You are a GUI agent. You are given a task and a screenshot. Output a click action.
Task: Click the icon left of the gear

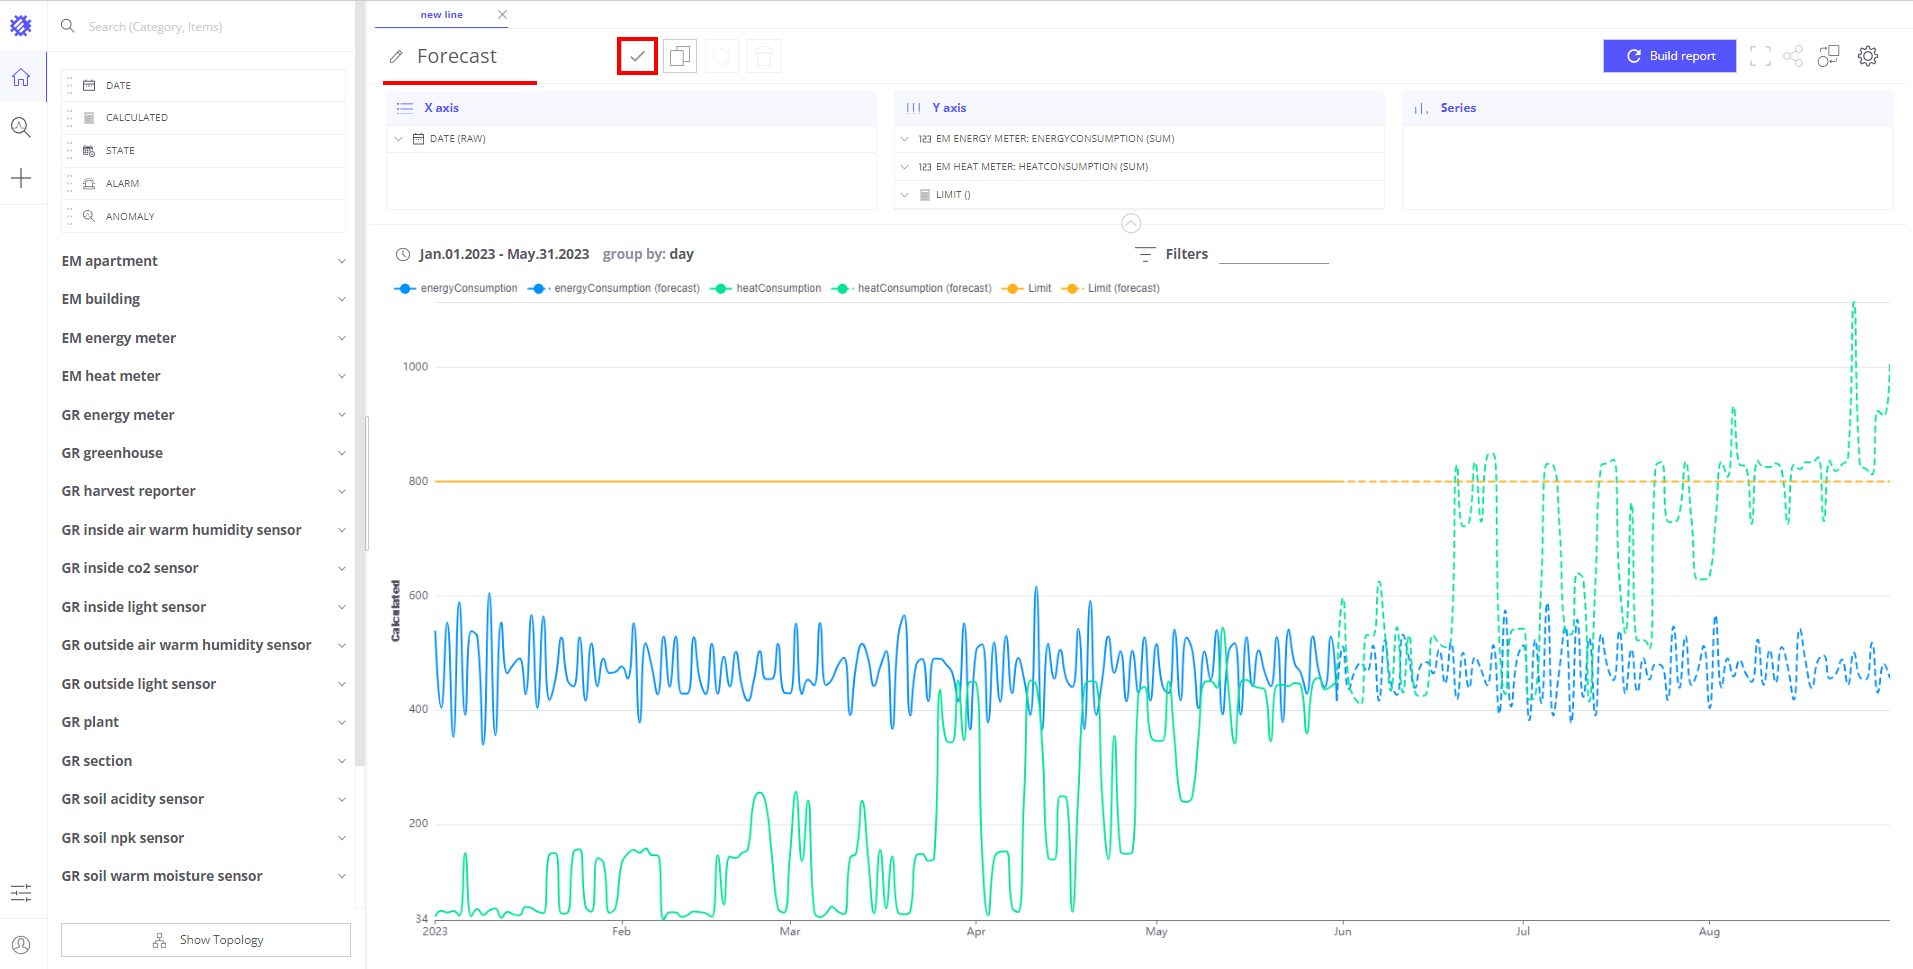click(x=1828, y=56)
